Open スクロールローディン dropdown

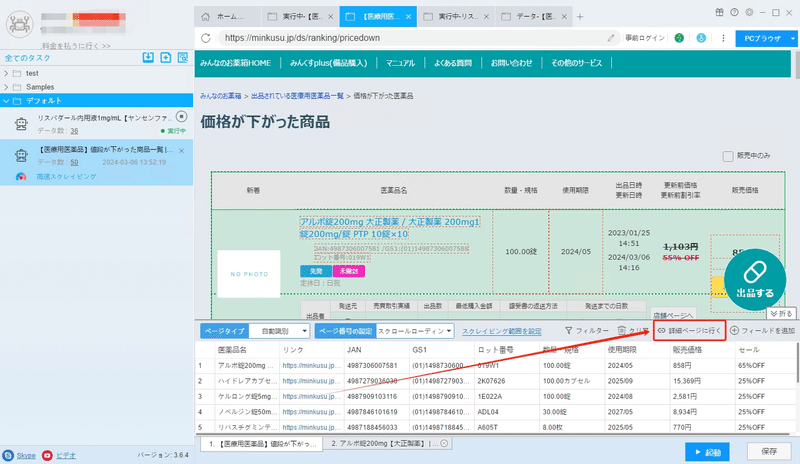[415, 331]
